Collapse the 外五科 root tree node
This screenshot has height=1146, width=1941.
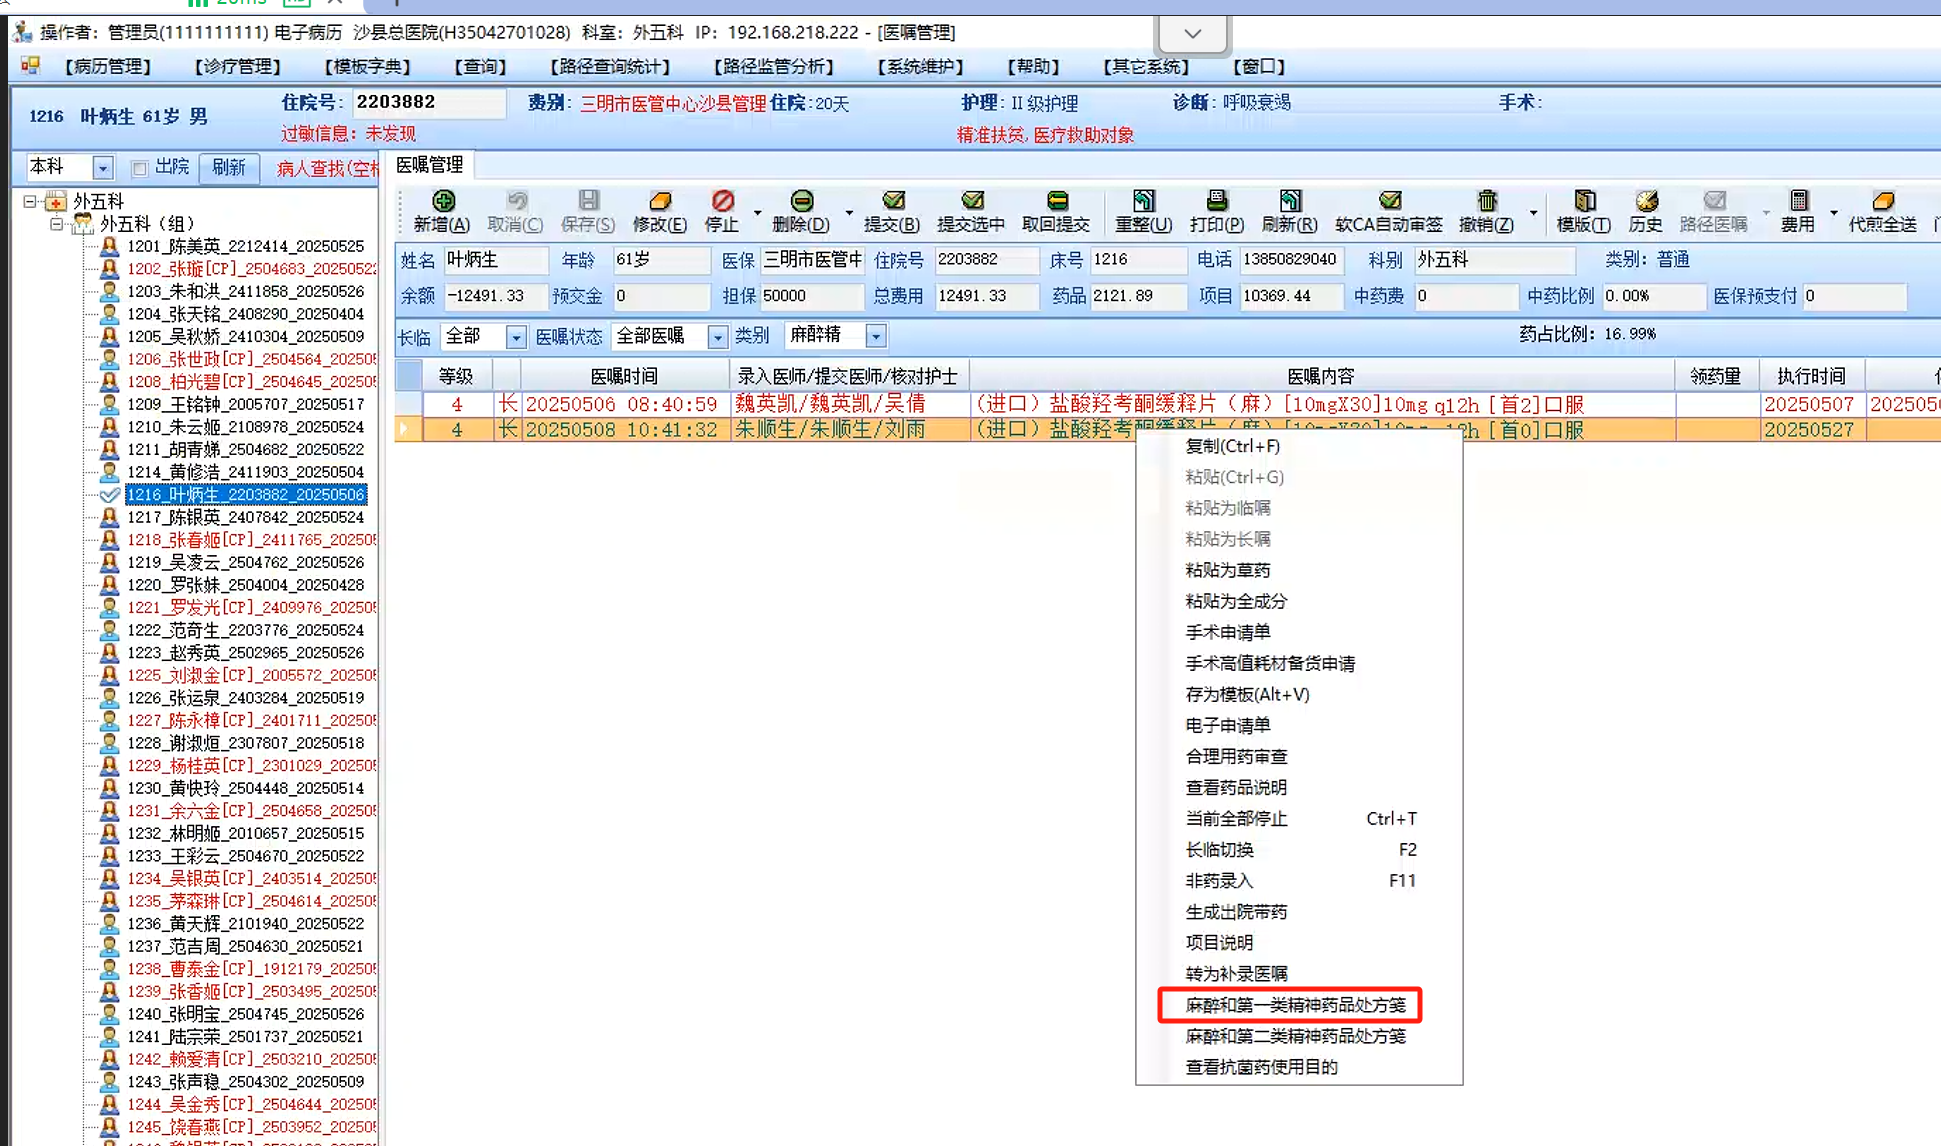(x=31, y=201)
